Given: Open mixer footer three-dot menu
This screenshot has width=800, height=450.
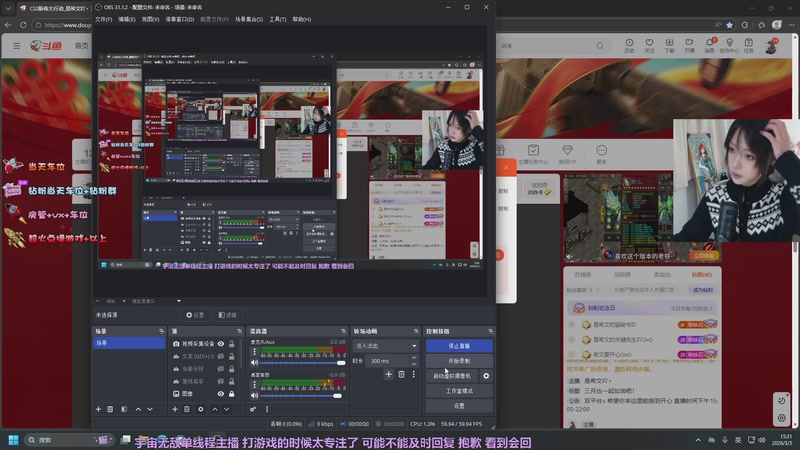Looking at the screenshot, I should coord(267,409).
